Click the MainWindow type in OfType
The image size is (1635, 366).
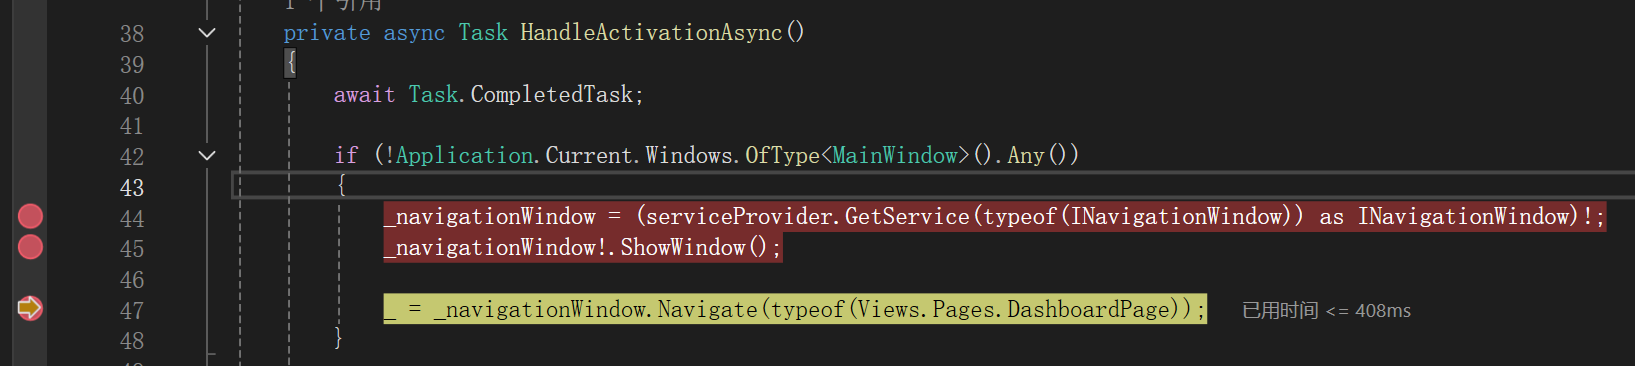(x=895, y=156)
